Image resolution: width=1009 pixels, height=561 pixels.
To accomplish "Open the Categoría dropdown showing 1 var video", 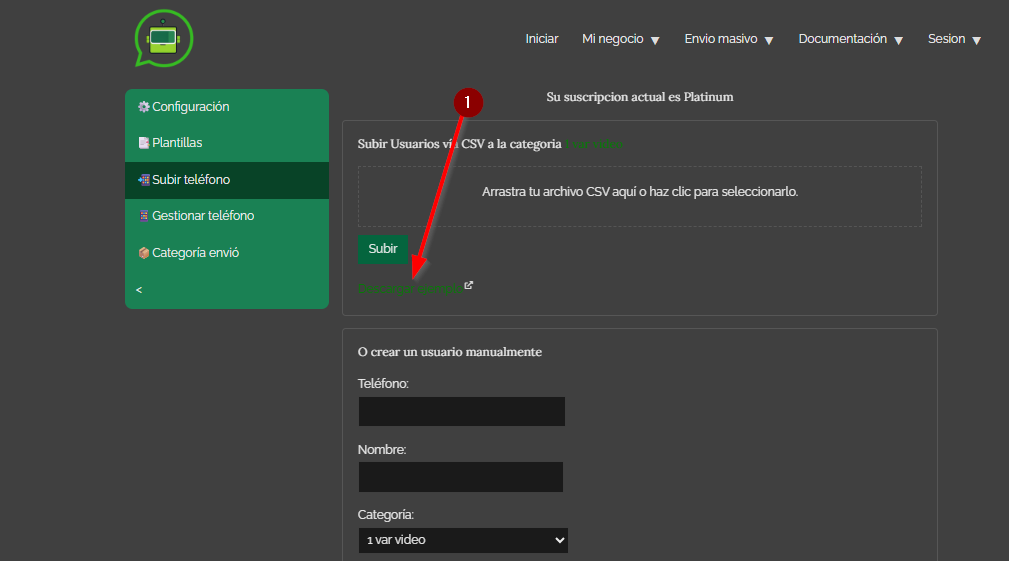I will coord(463,540).
